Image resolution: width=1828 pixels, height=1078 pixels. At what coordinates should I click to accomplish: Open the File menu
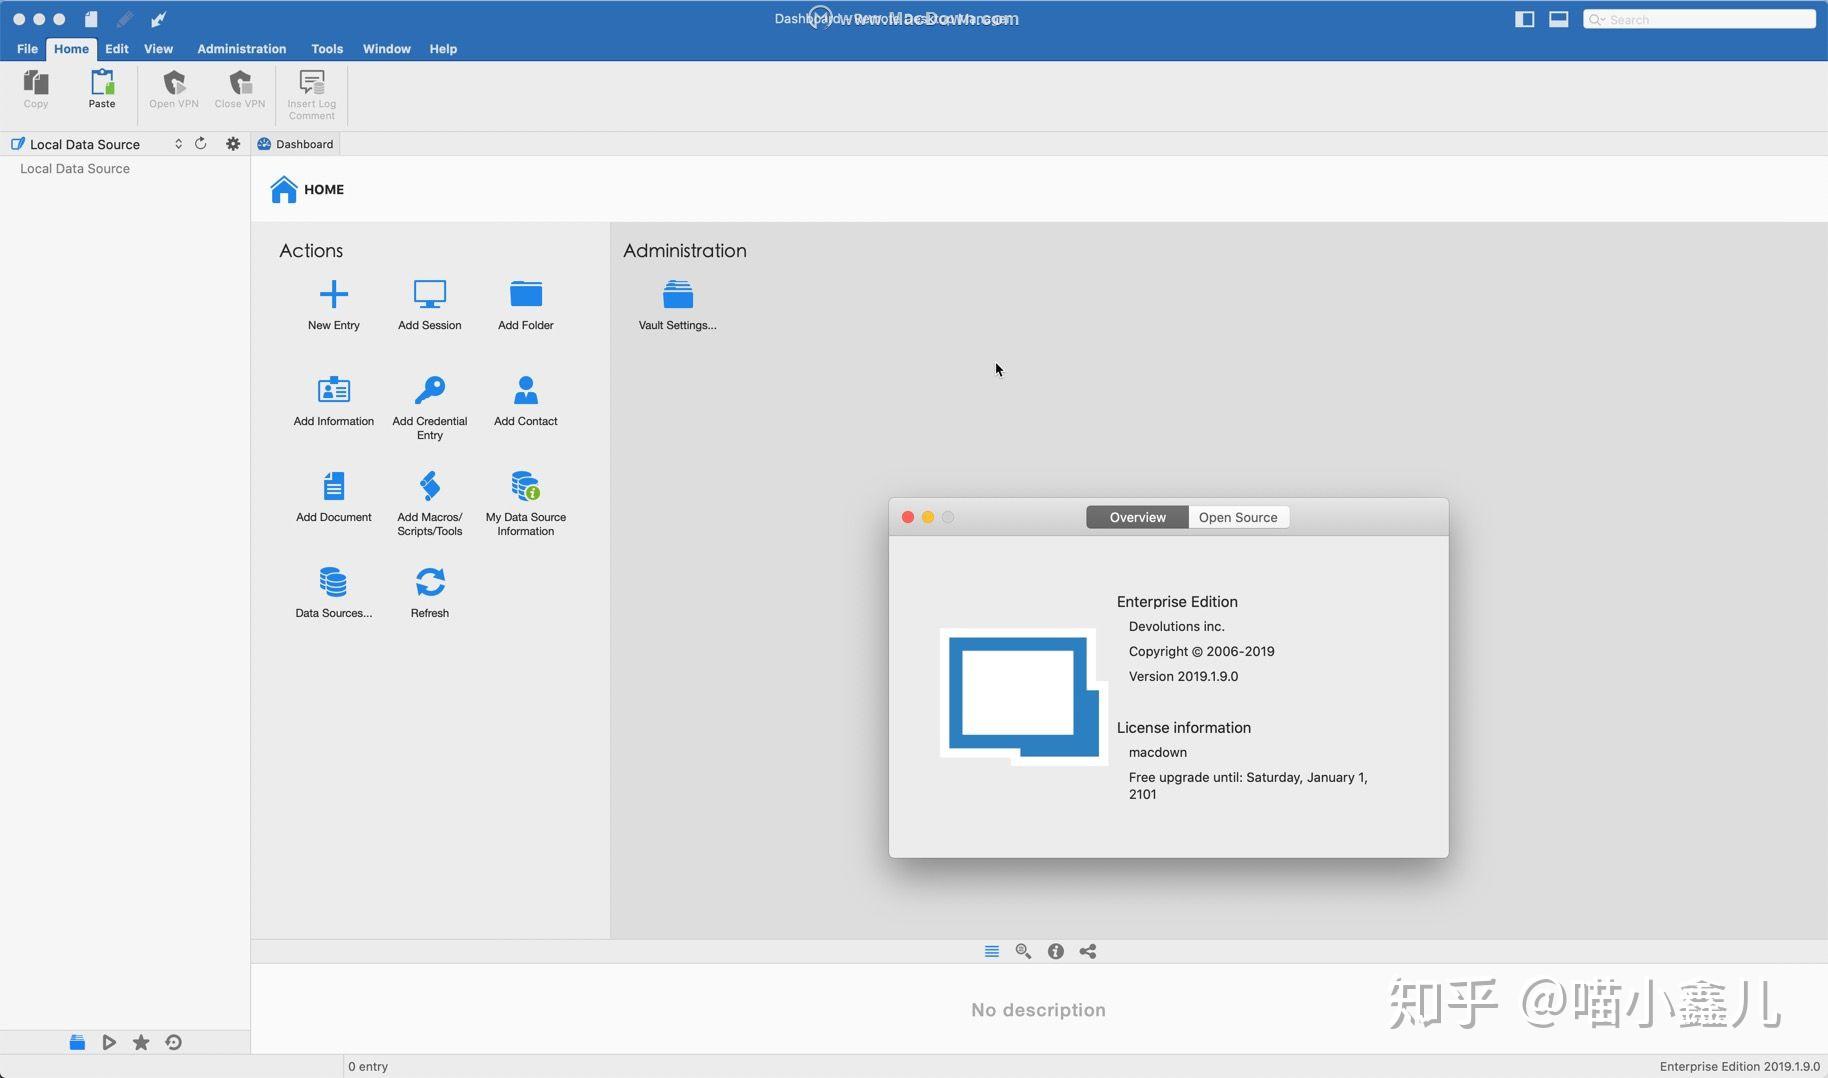tap(27, 48)
